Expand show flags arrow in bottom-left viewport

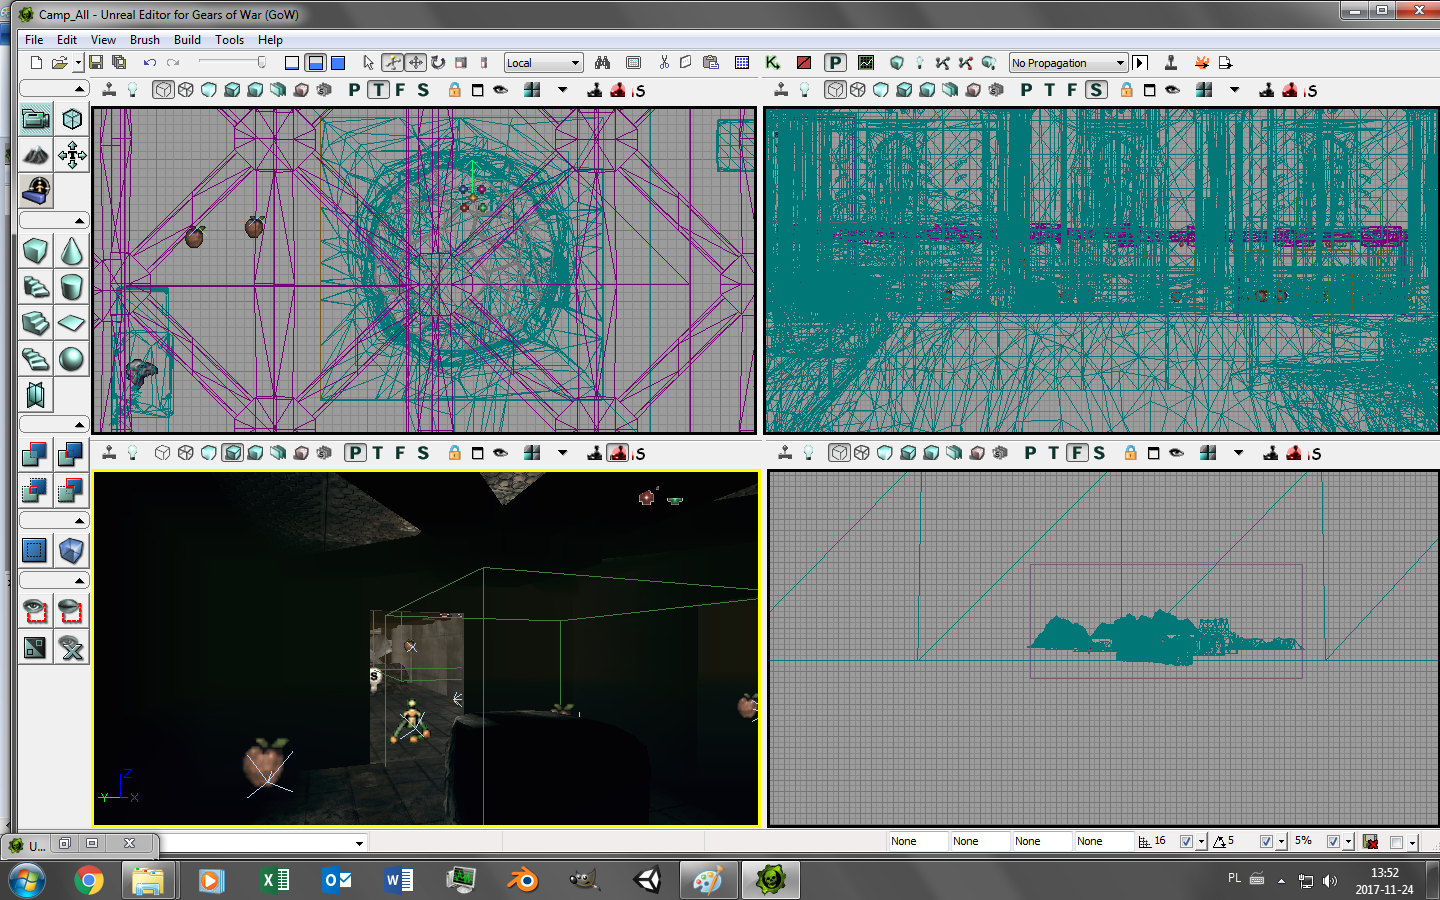pos(563,453)
